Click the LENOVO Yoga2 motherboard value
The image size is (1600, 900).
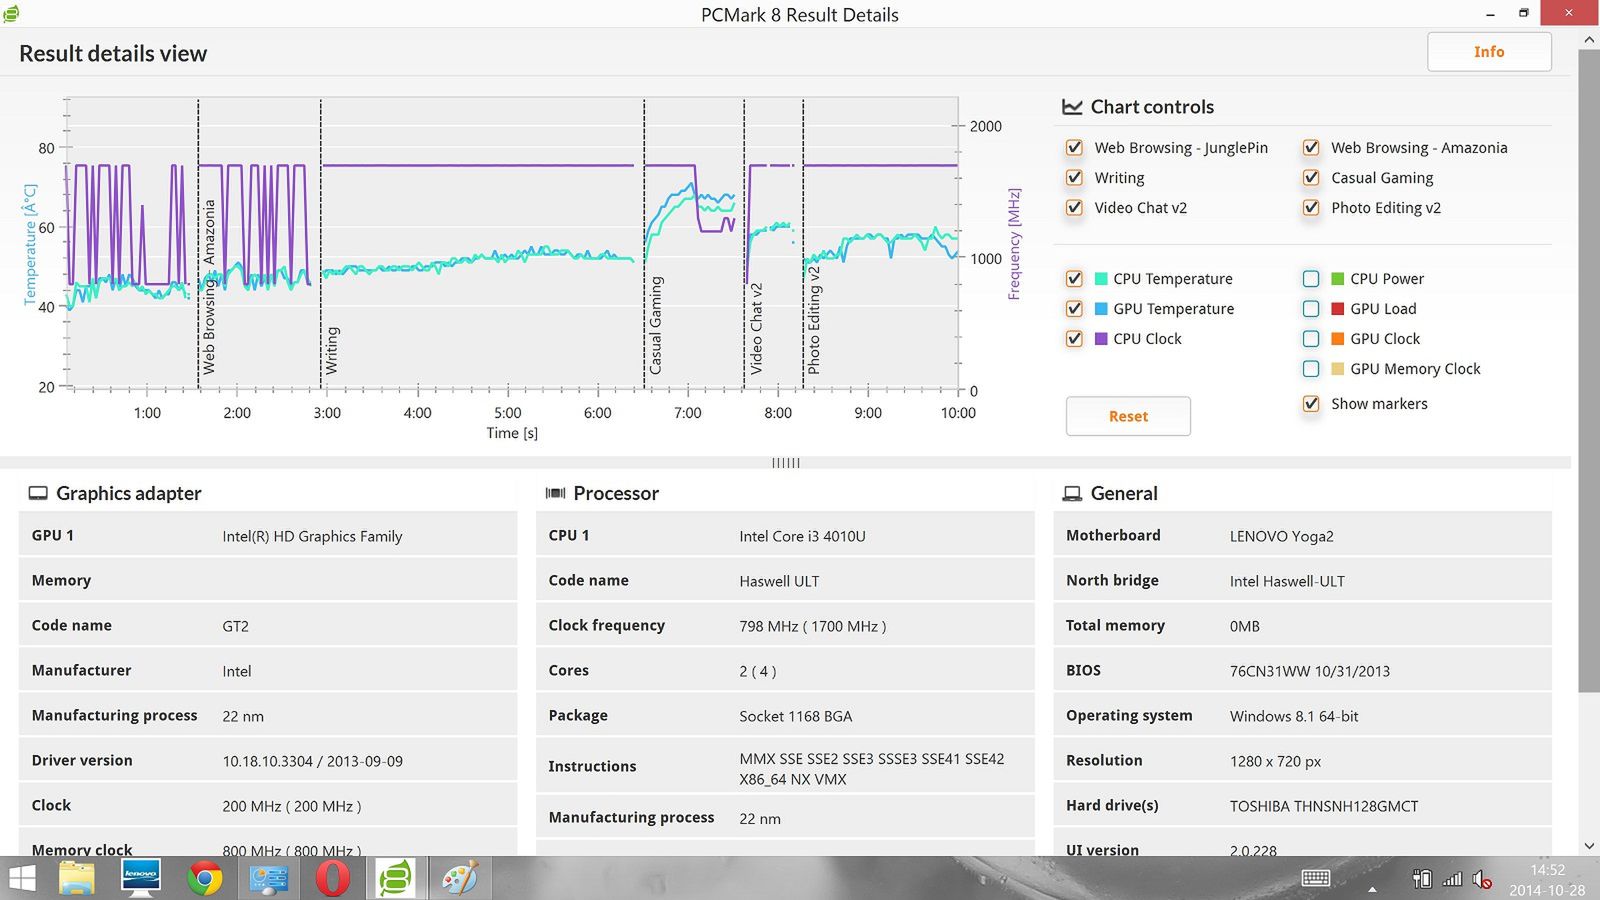click(x=1281, y=536)
